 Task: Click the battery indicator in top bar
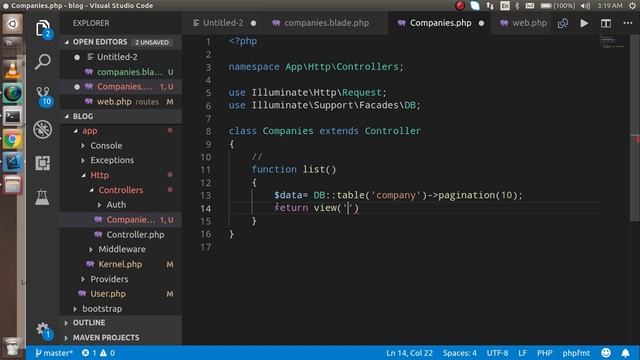click(558, 5)
